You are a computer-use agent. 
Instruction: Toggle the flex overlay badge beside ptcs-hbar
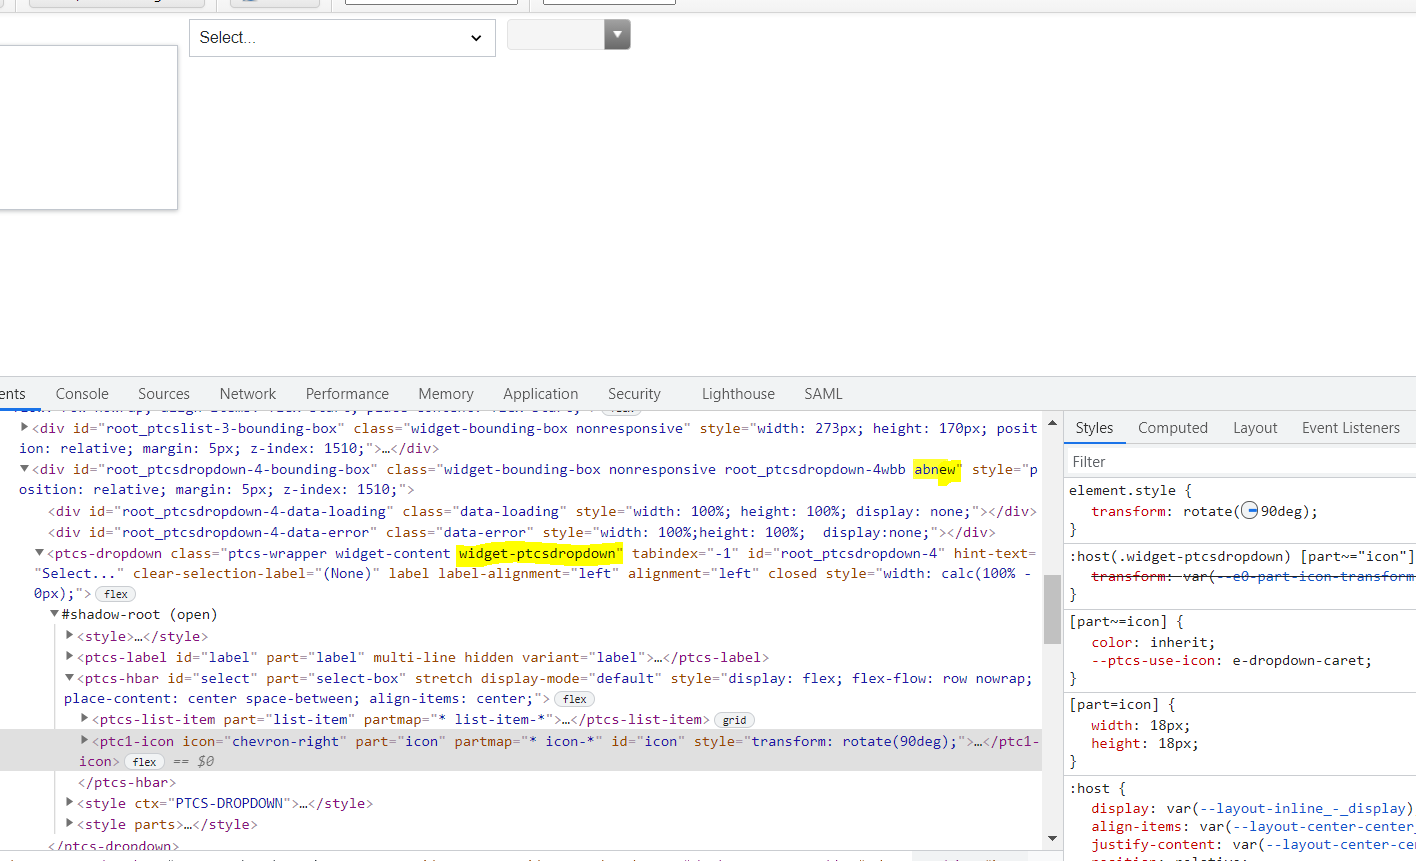coord(574,698)
